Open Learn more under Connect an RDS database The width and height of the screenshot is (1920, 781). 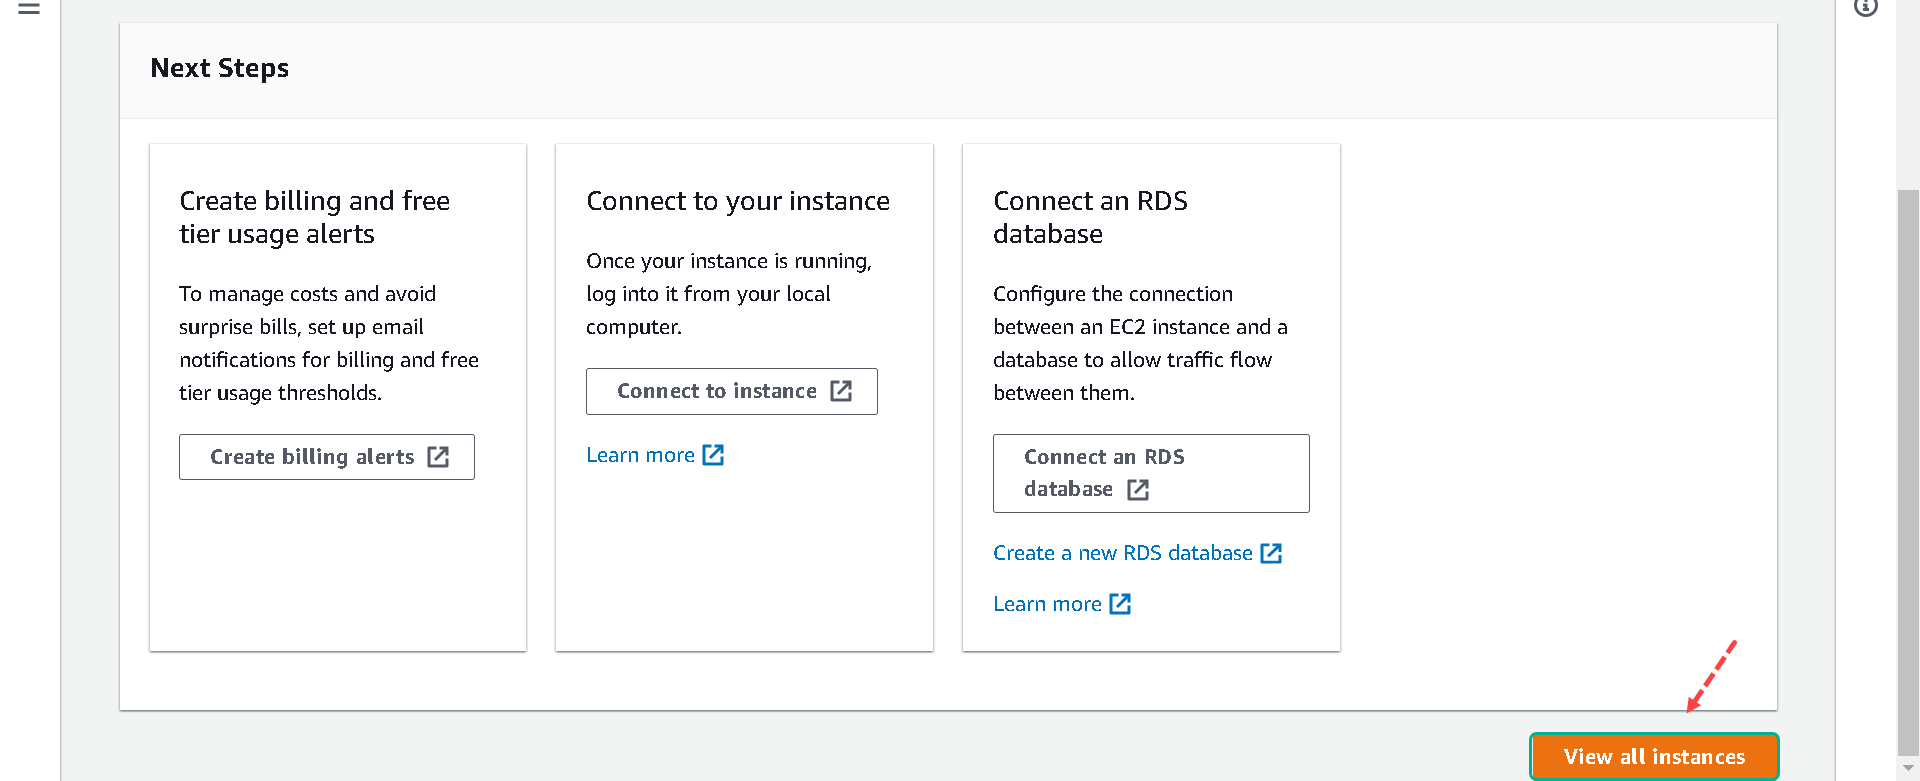click(1062, 604)
